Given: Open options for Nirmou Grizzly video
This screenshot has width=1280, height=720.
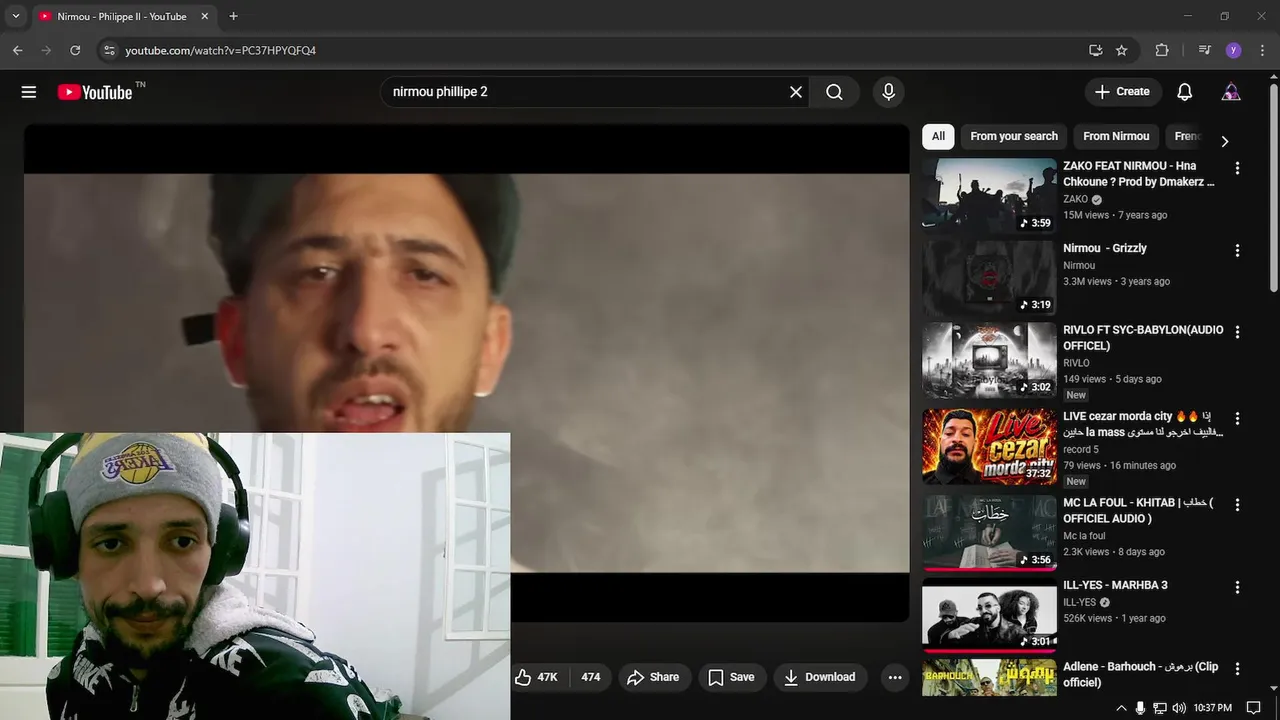Looking at the screenshot, I should tap(1237, 250).
